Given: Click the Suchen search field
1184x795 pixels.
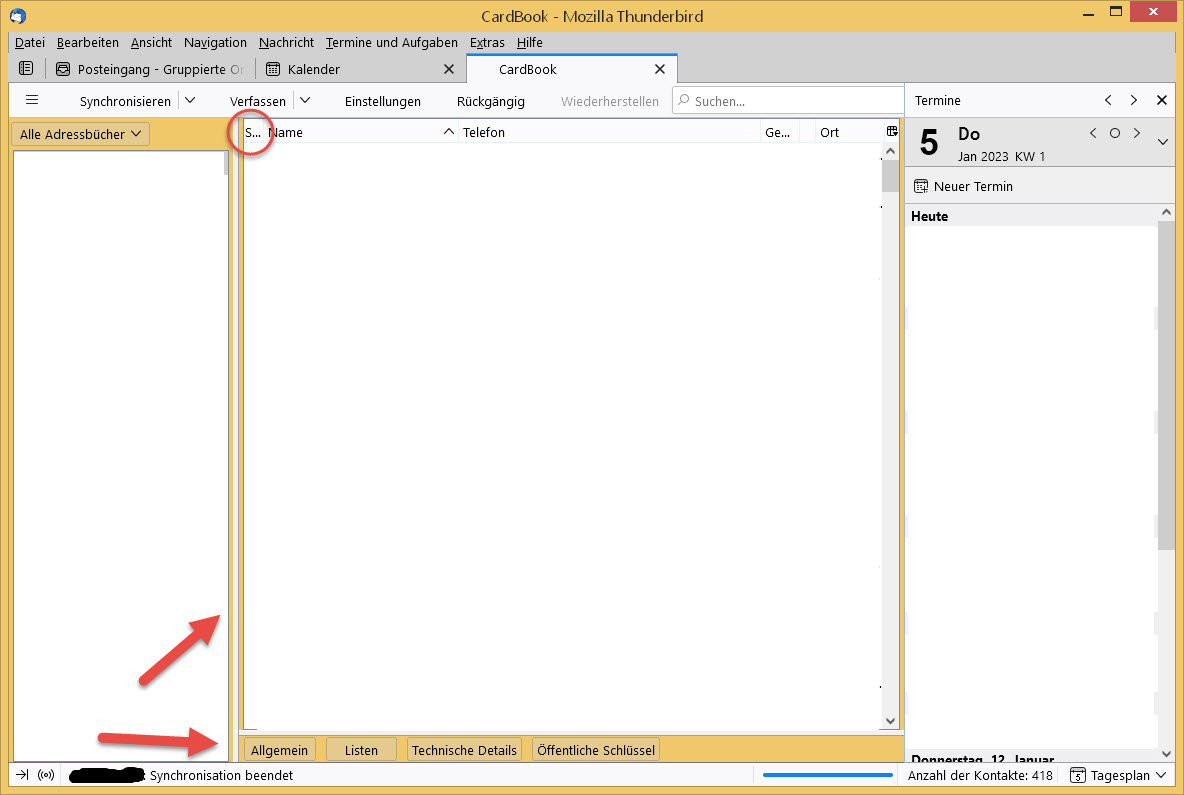Looking at the screenshot, I should tap(790, 101).
